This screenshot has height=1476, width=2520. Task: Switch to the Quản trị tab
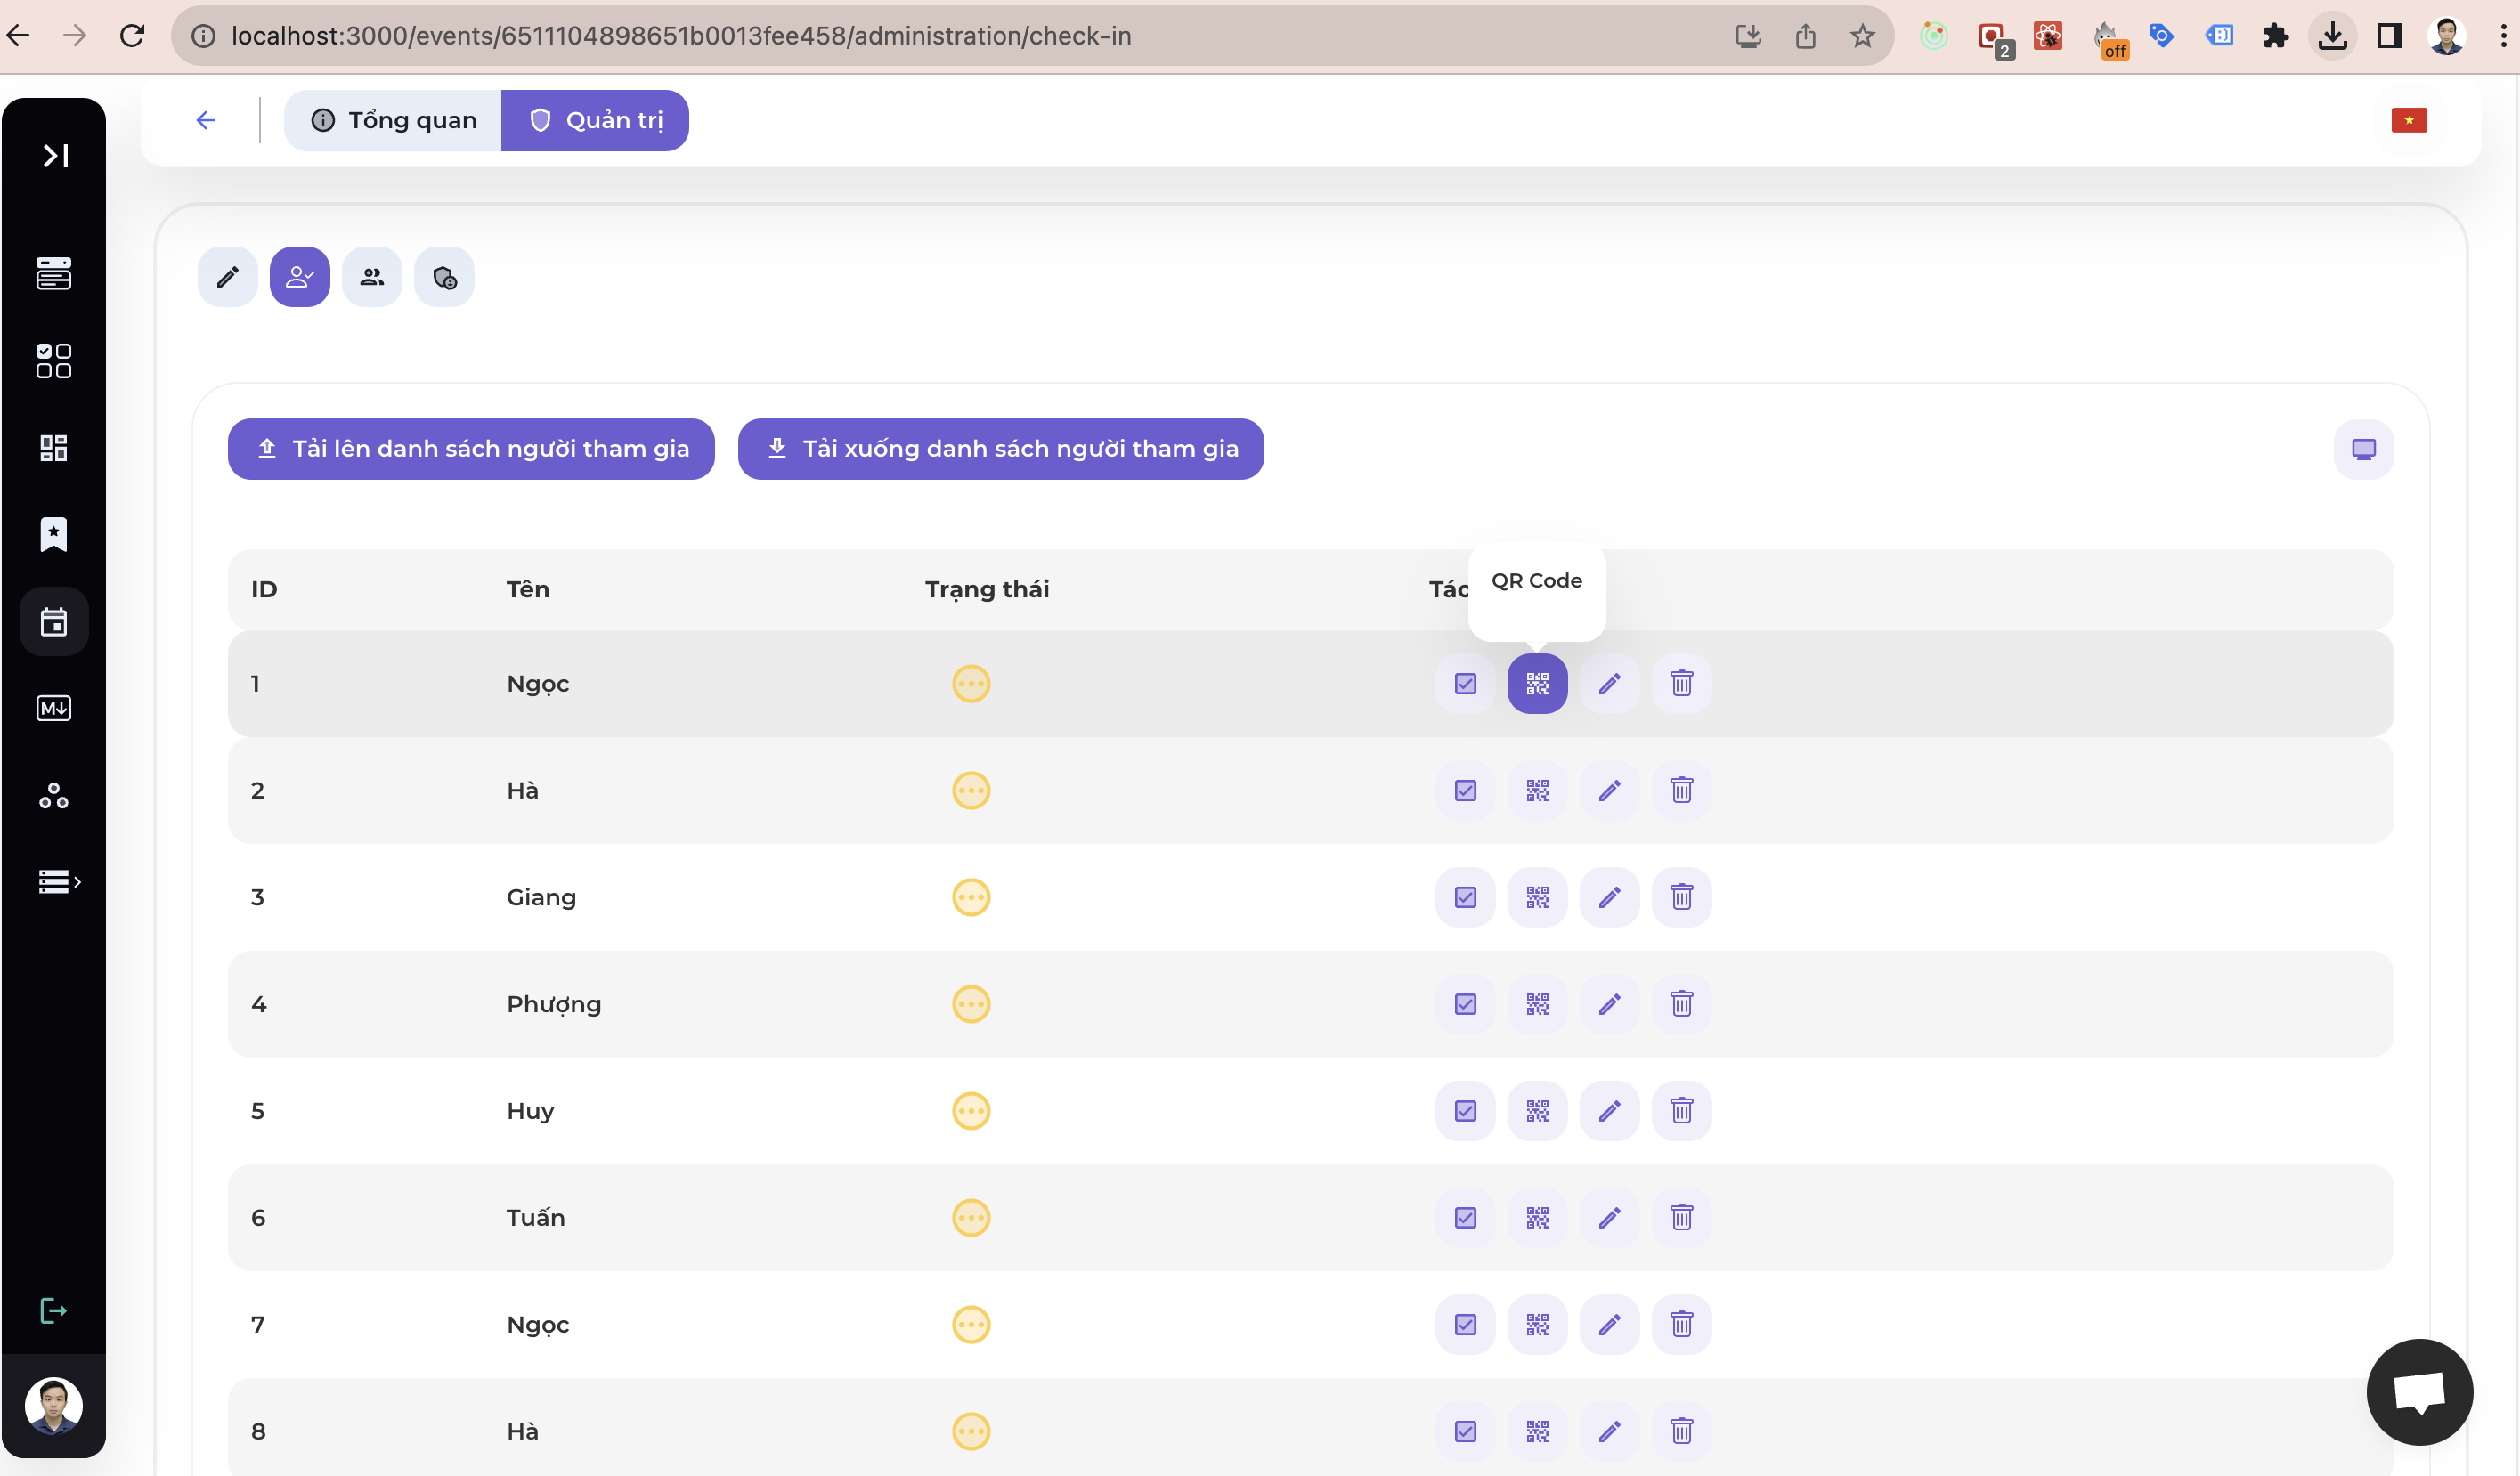click(595, 120)
